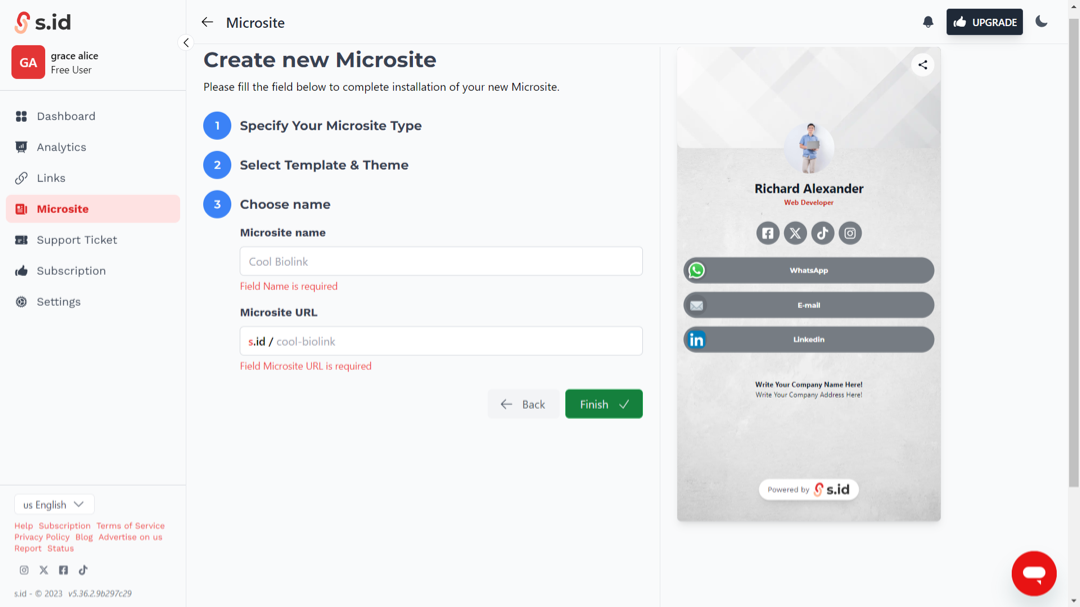Open Links in the sidebar

93,178
